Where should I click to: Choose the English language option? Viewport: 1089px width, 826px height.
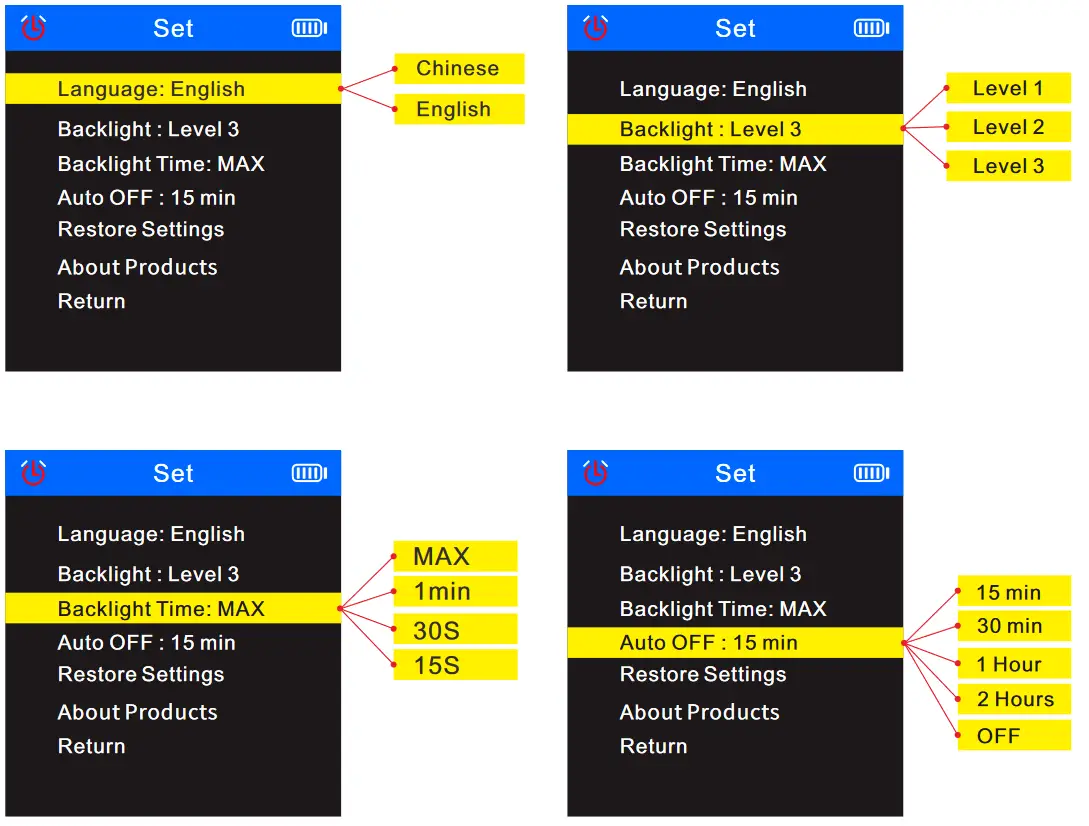tap(459, 109)
